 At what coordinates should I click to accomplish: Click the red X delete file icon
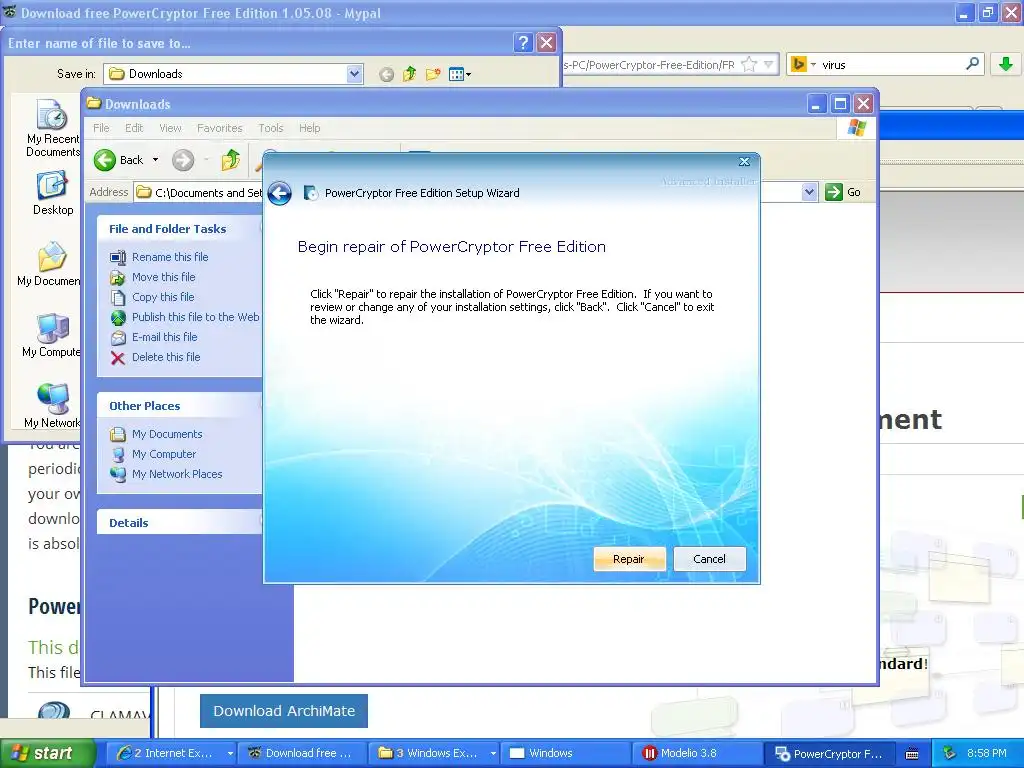[x=118, y=358]
